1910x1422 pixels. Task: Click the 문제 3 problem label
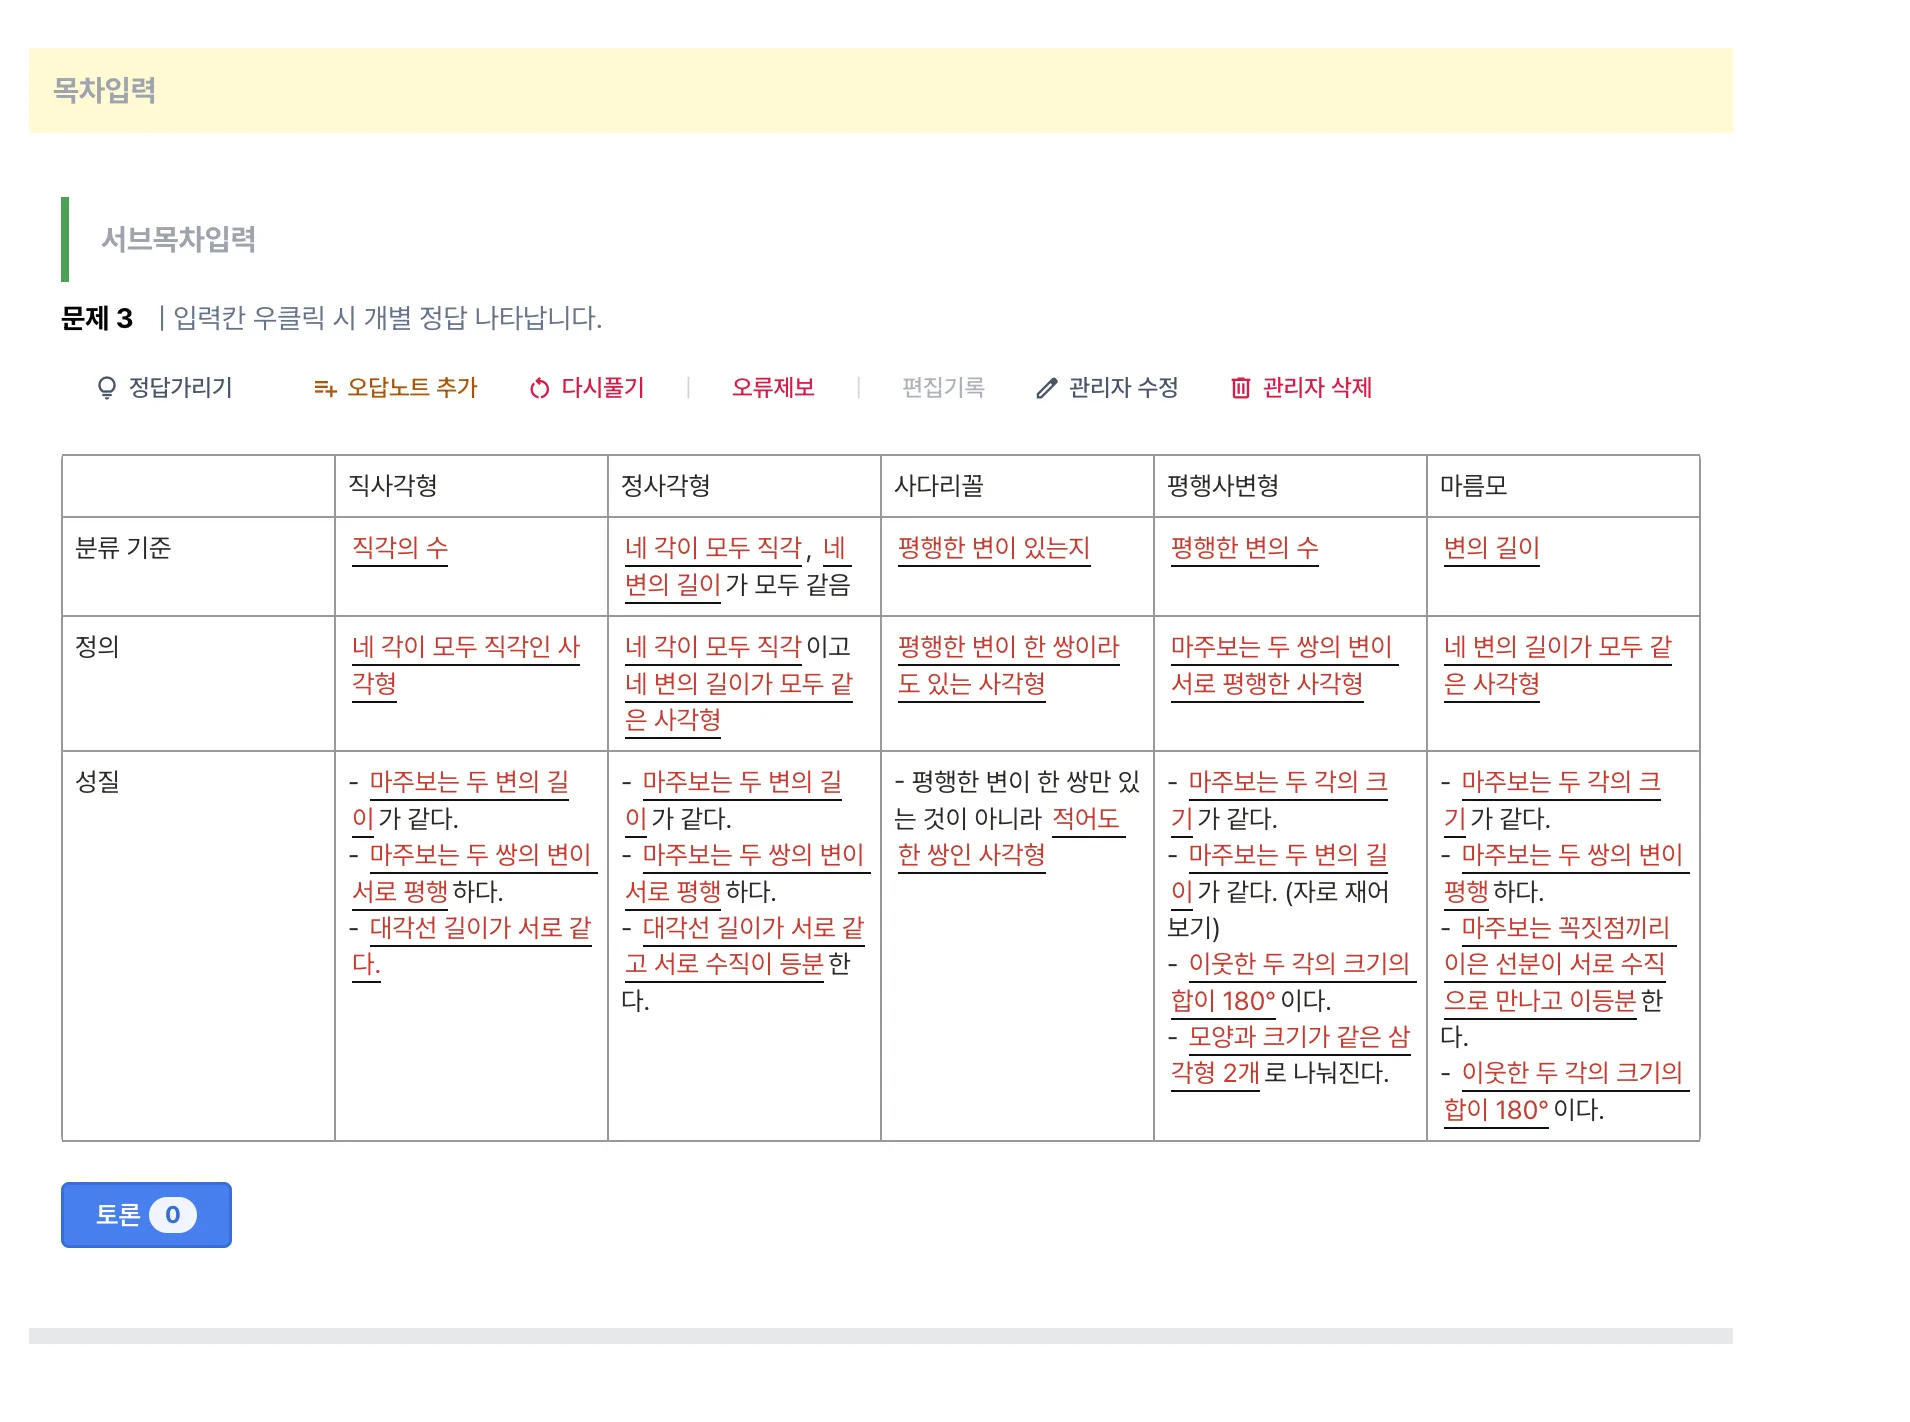97,319
